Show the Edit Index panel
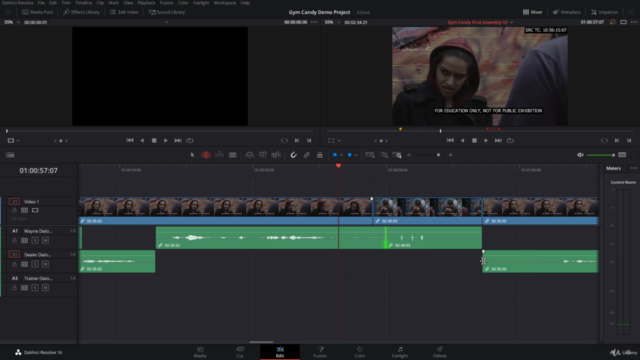Screen dimensions: 640x360 (x=124, y=12)
